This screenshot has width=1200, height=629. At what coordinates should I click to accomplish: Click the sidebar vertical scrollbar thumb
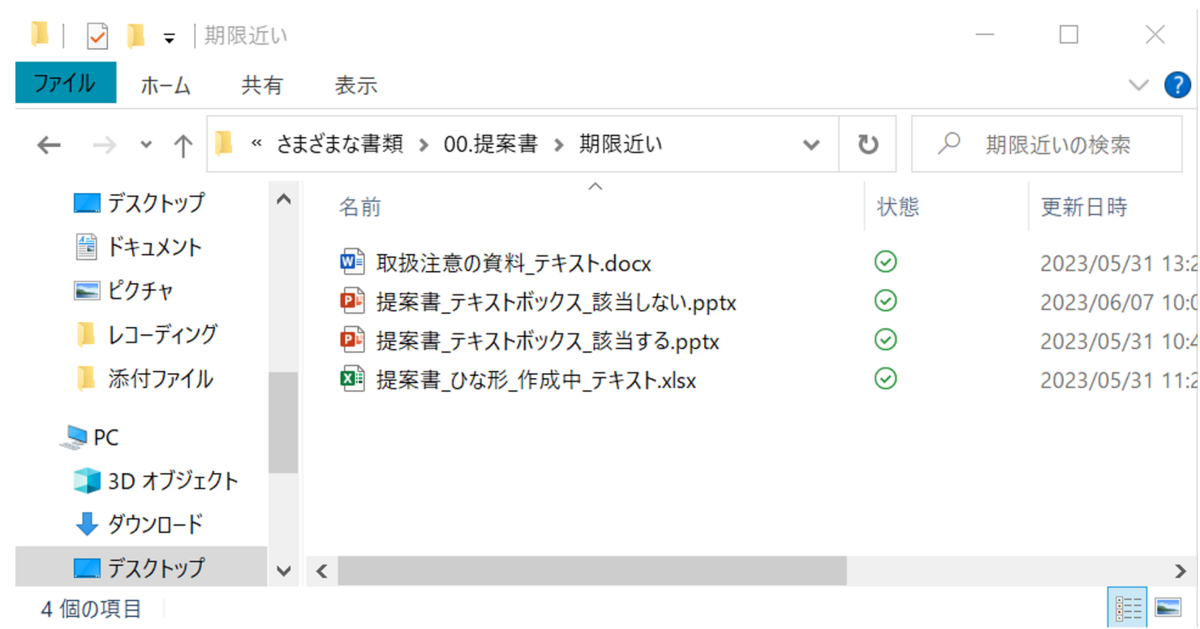click(x=284, y=422)
